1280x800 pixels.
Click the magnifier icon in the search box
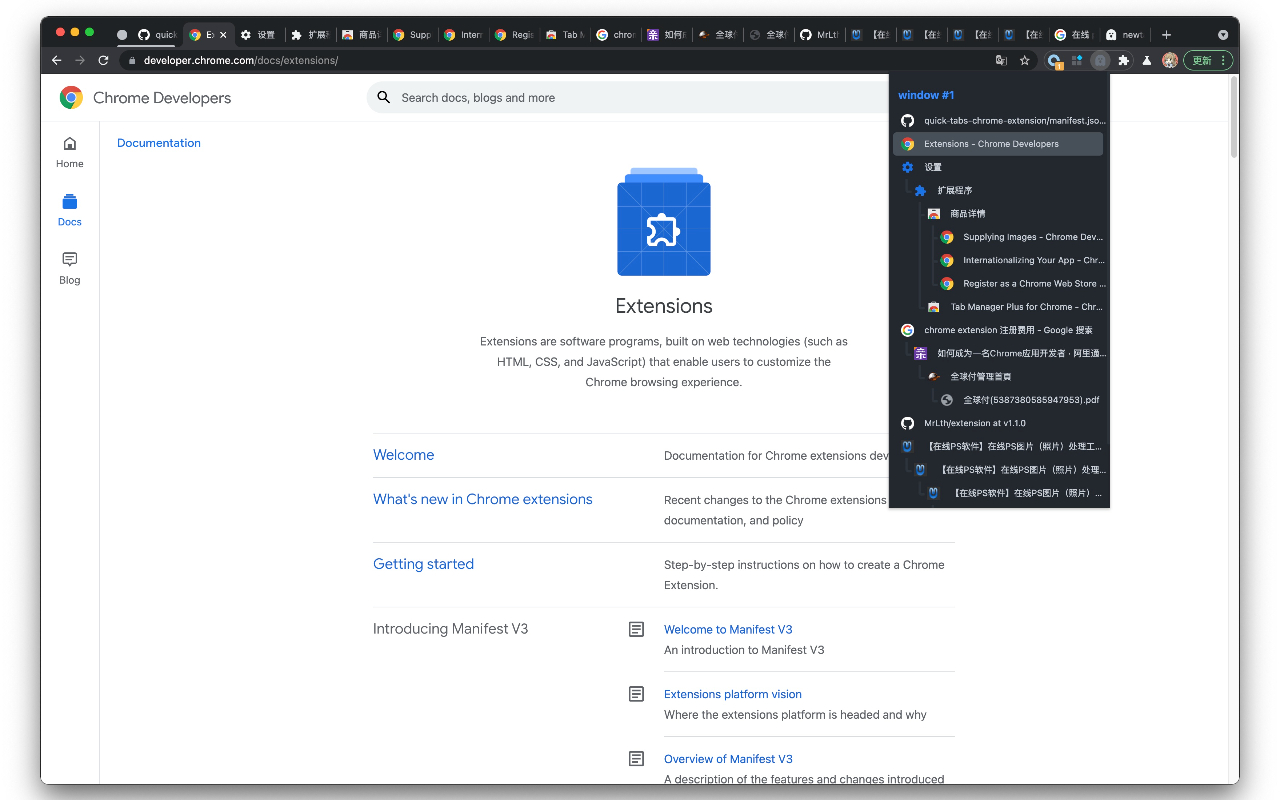point(383,97)
